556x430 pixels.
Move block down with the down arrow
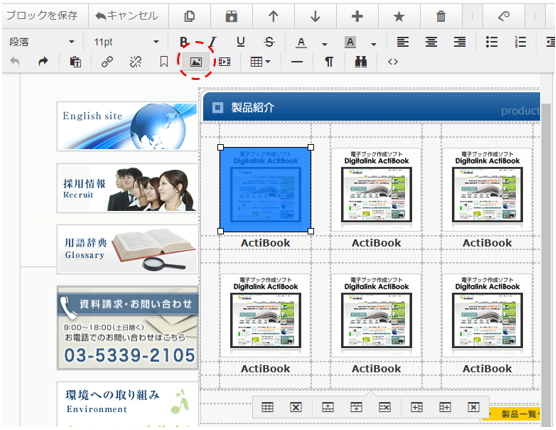point(315,16)
